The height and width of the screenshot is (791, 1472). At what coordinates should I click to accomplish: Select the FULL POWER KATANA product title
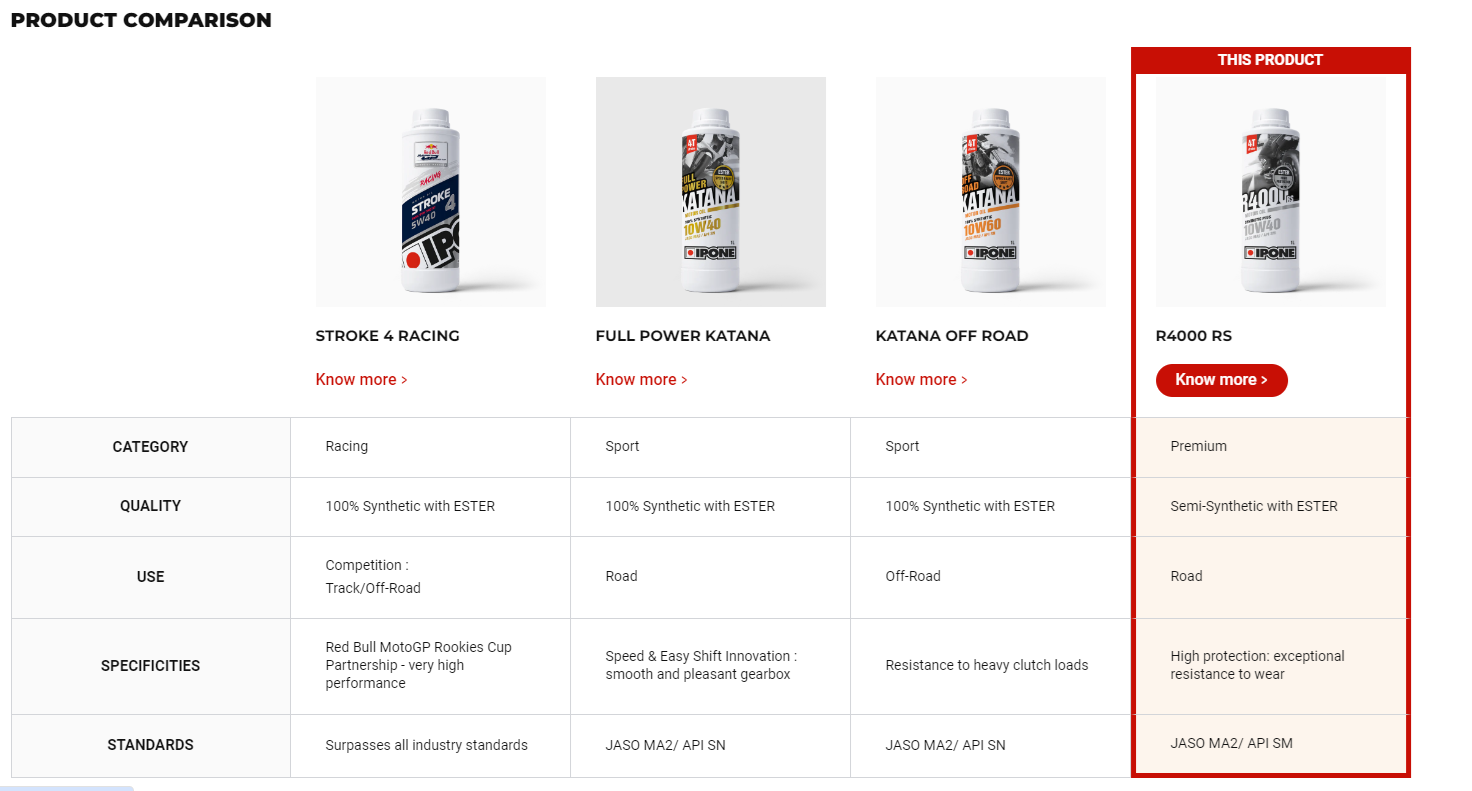683,336
